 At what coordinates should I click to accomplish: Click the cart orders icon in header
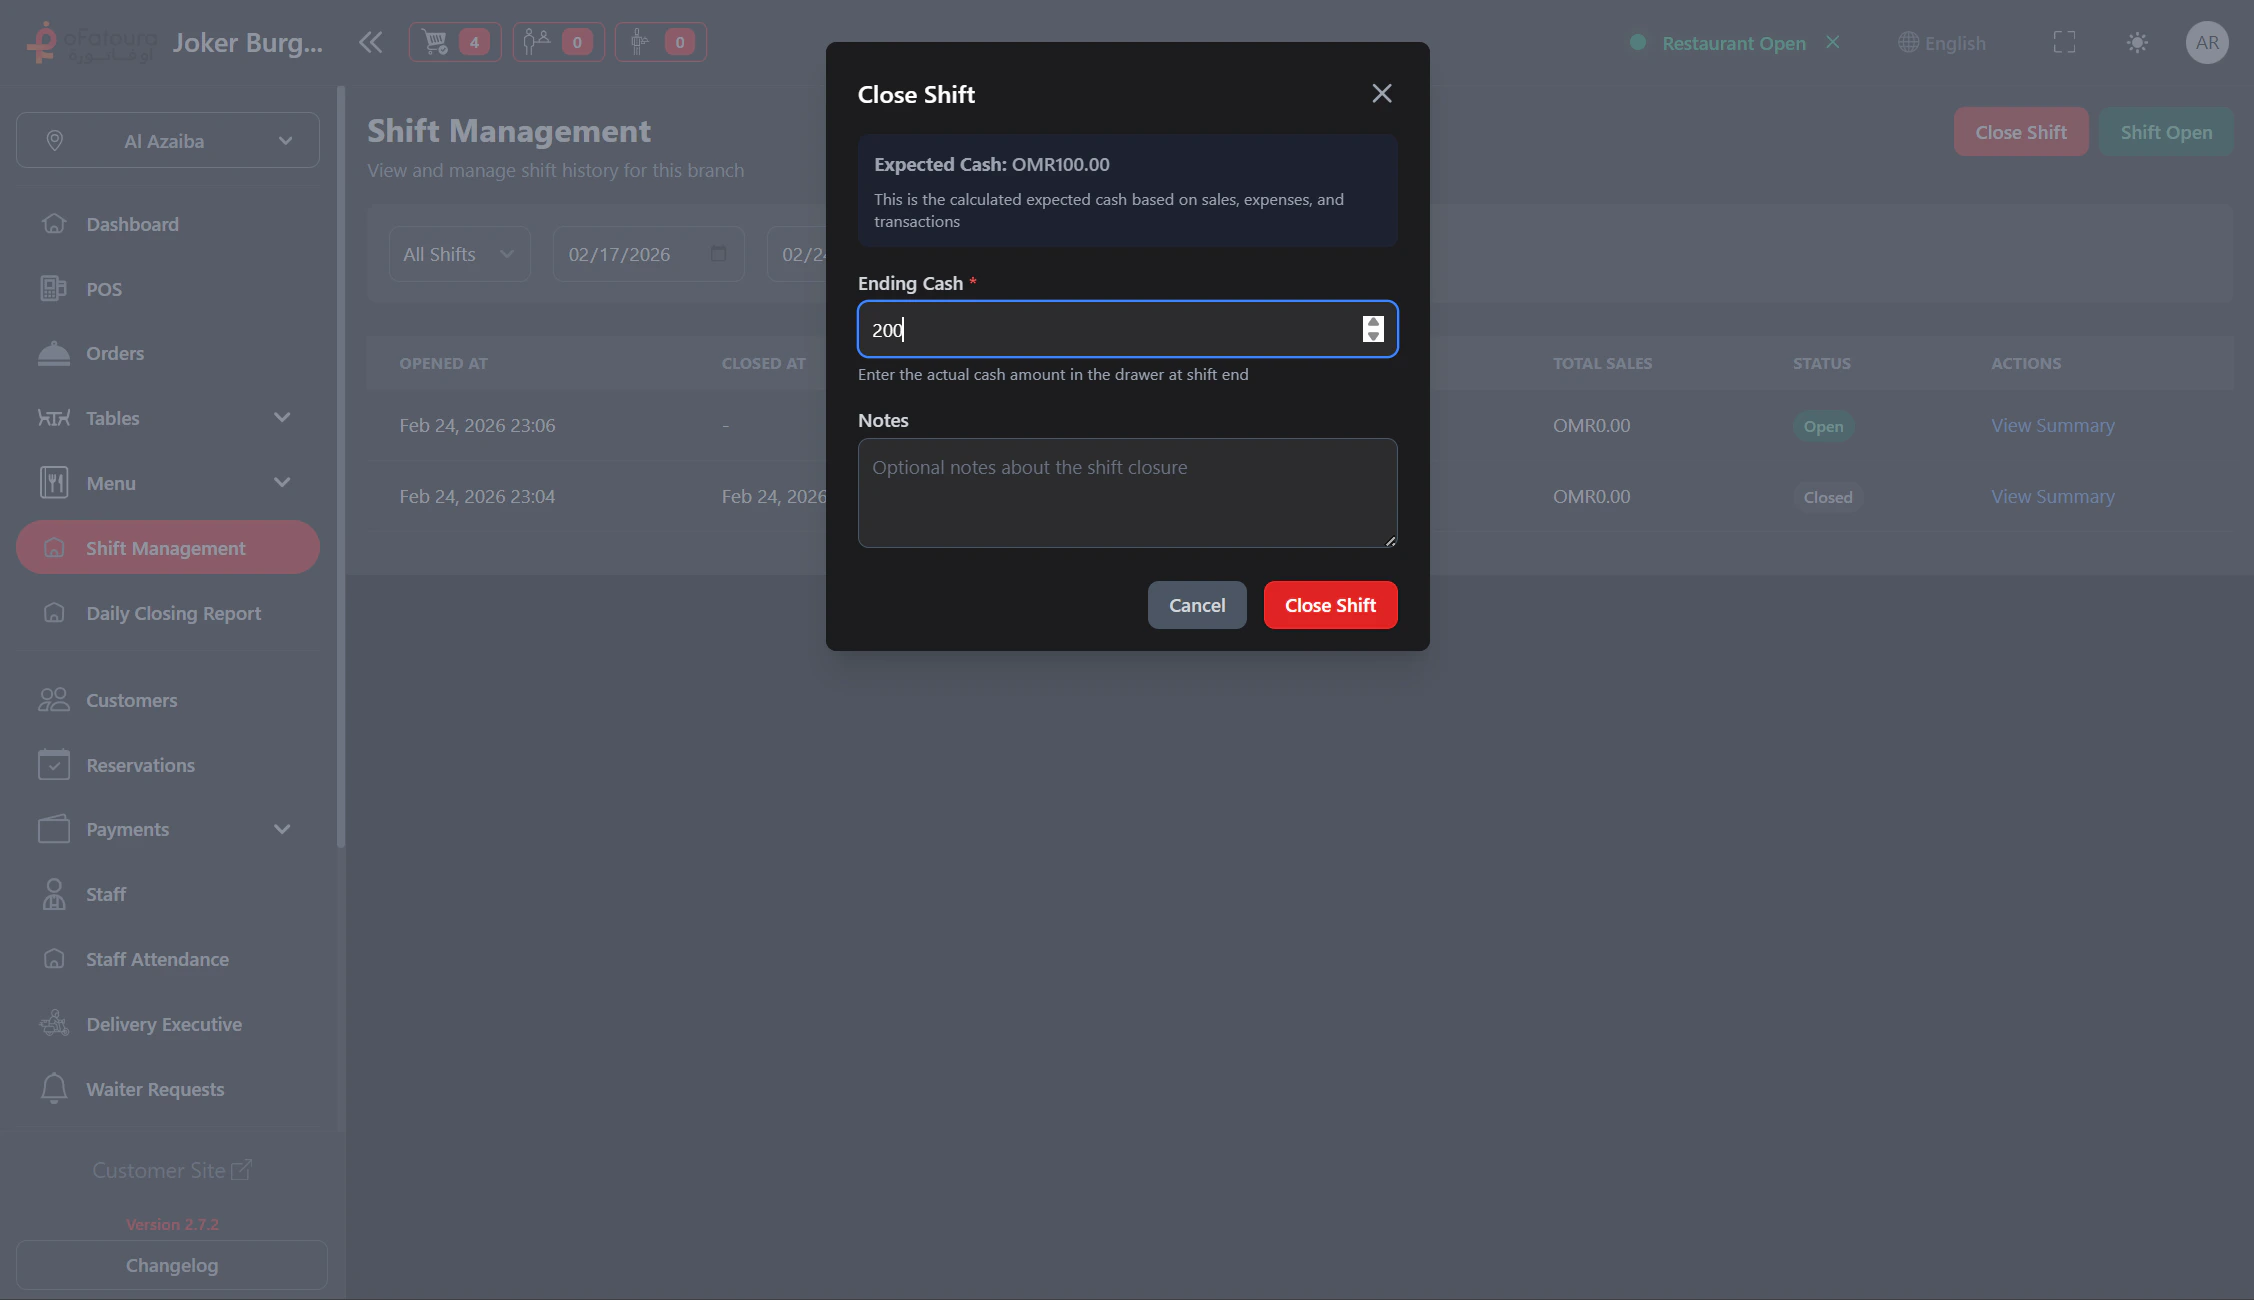pos(454,42)
